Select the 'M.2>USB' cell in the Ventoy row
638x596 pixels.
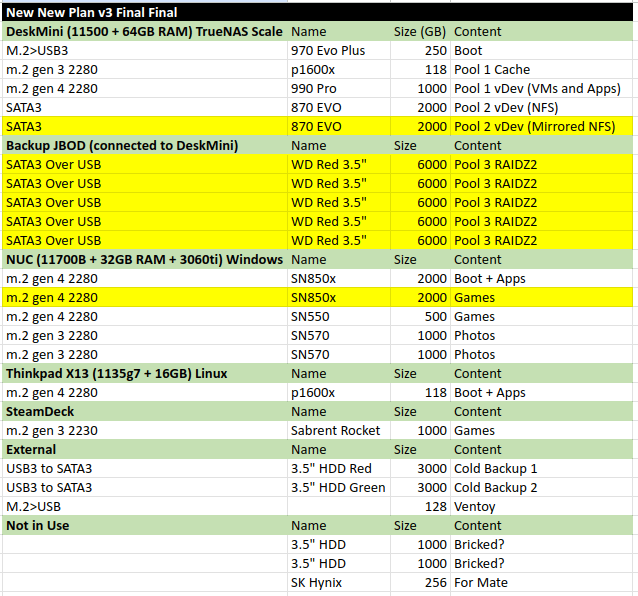click(x=144, y=506)
